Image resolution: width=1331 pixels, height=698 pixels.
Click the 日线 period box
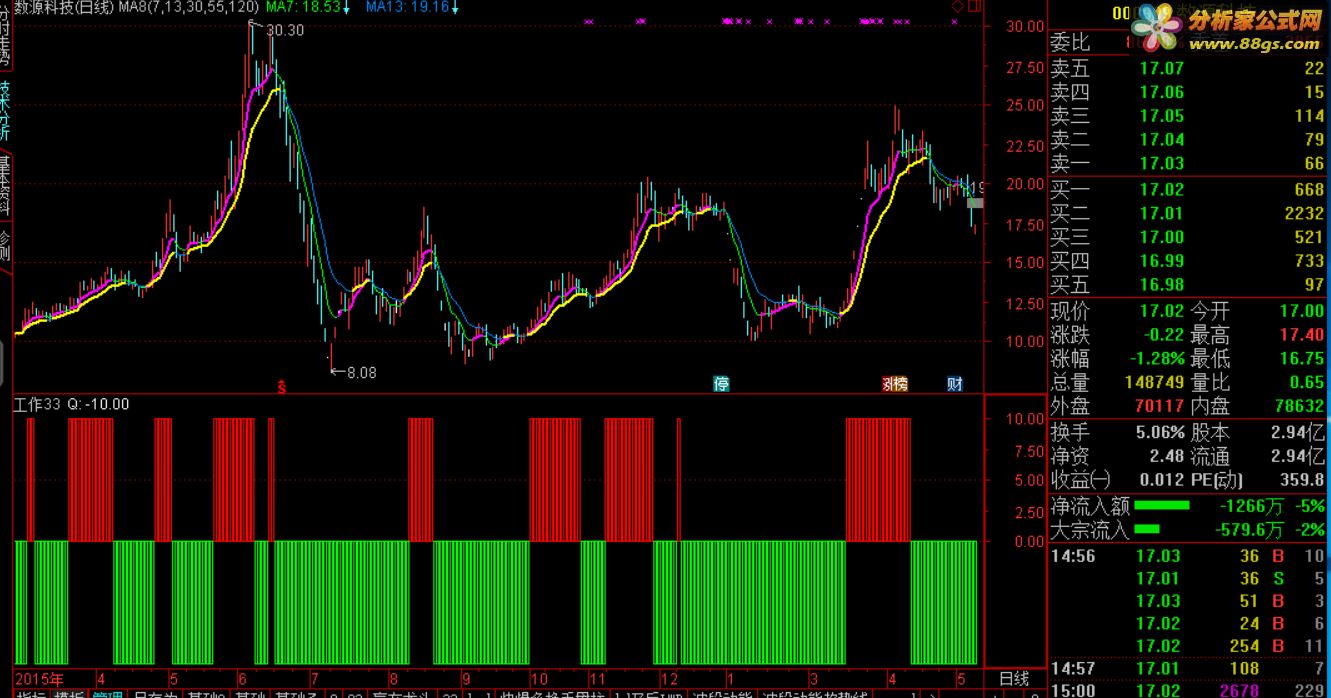[x=1014, y=679]
